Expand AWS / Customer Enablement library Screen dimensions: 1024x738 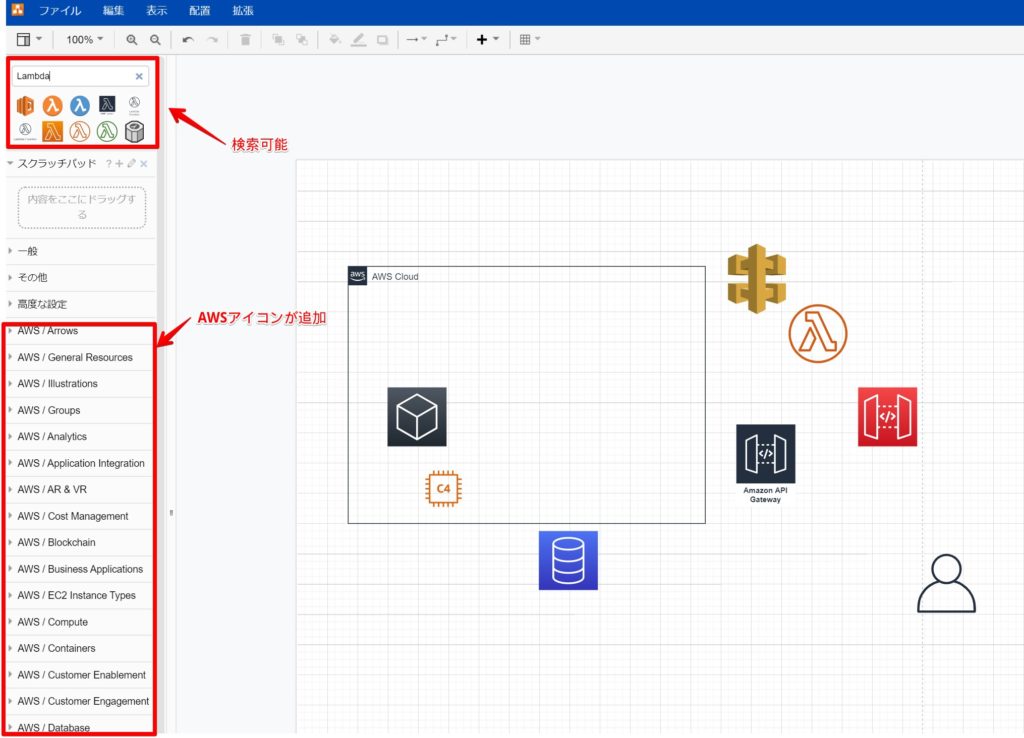79,675
